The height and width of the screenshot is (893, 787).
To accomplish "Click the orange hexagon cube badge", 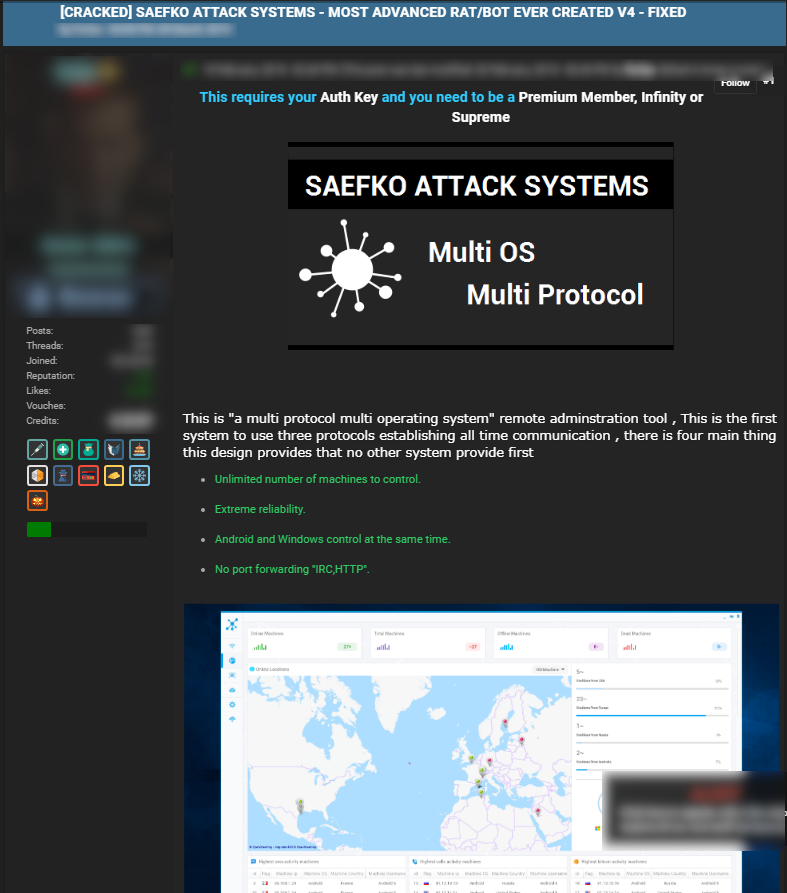I will point(37,476).
